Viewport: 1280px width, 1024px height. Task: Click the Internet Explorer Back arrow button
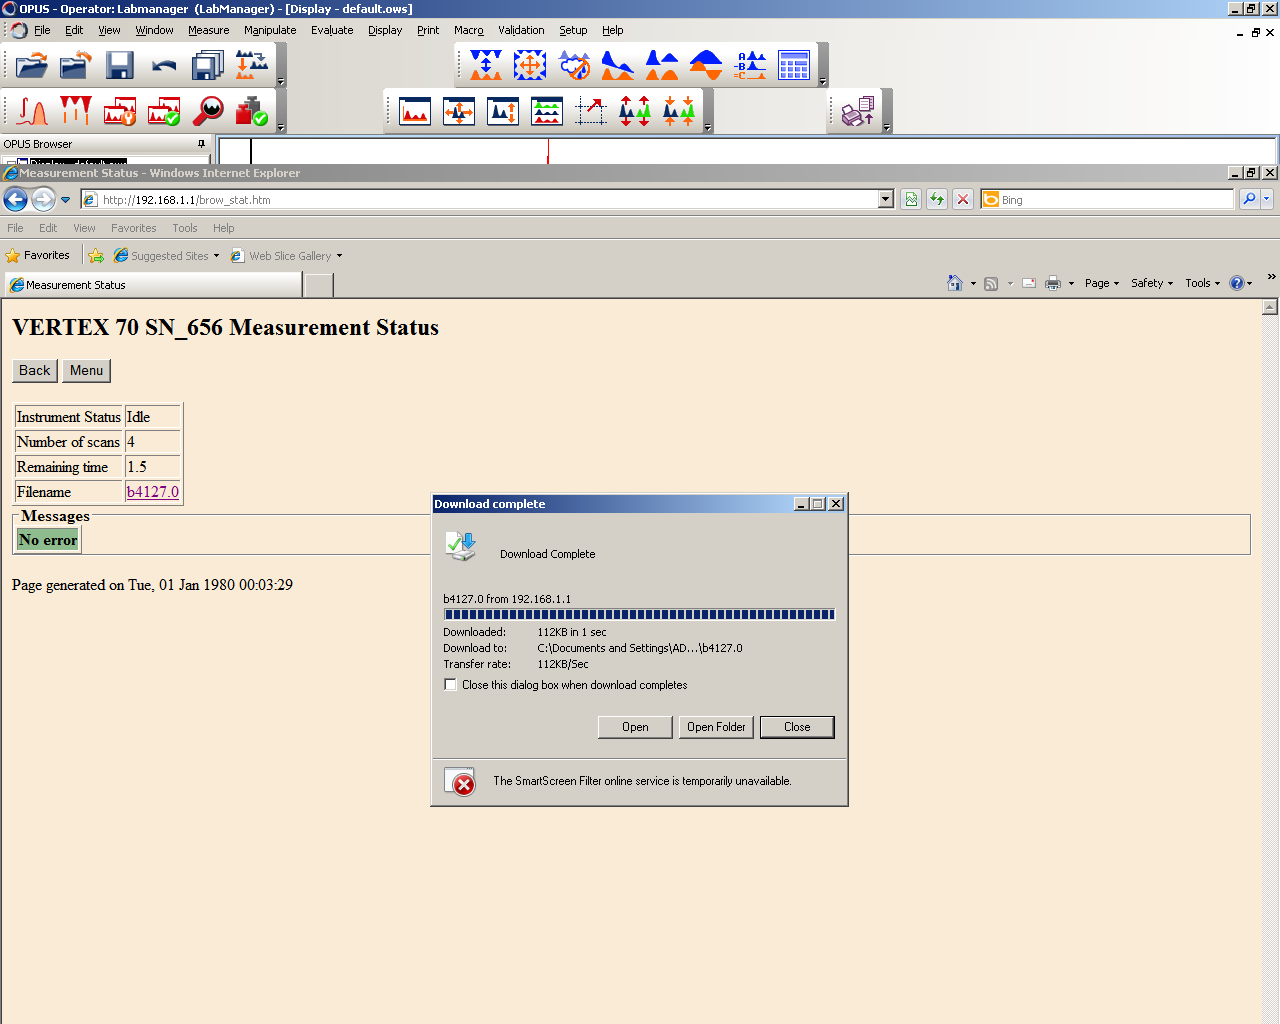pyautogui.click(x=15, y=199)
